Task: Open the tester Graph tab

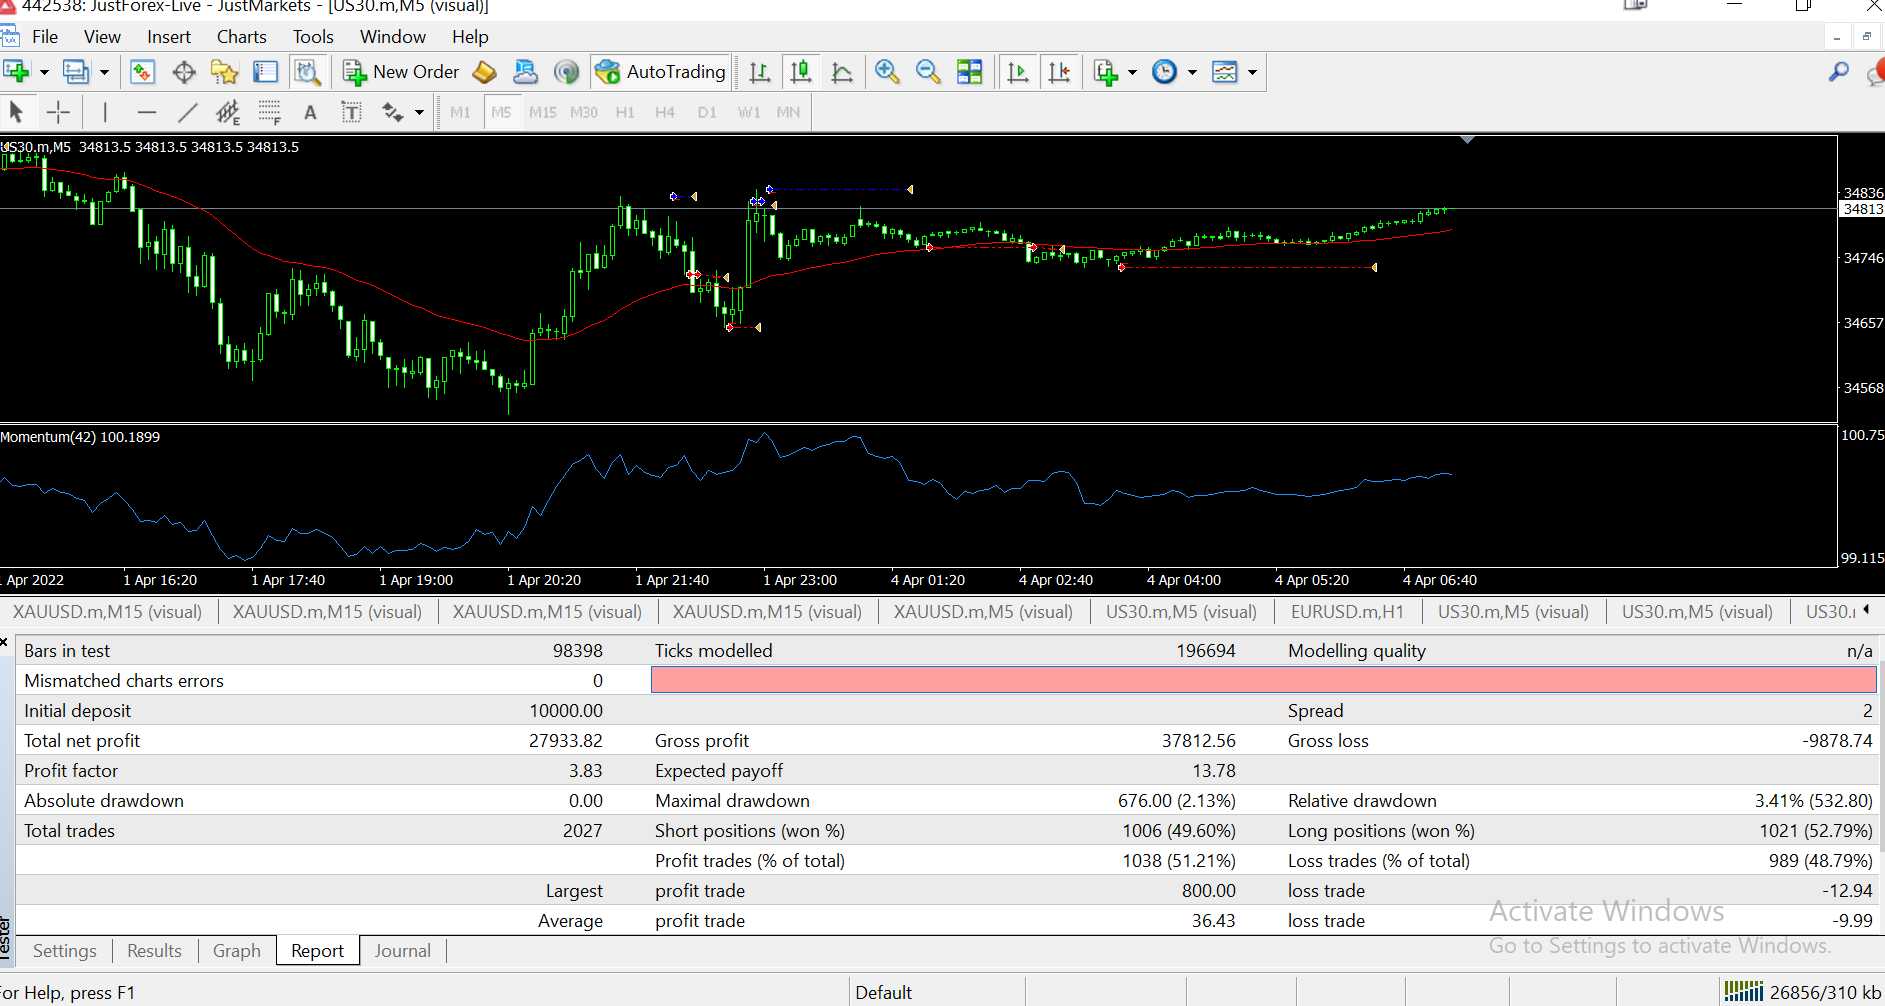Action: pos(237,951)
